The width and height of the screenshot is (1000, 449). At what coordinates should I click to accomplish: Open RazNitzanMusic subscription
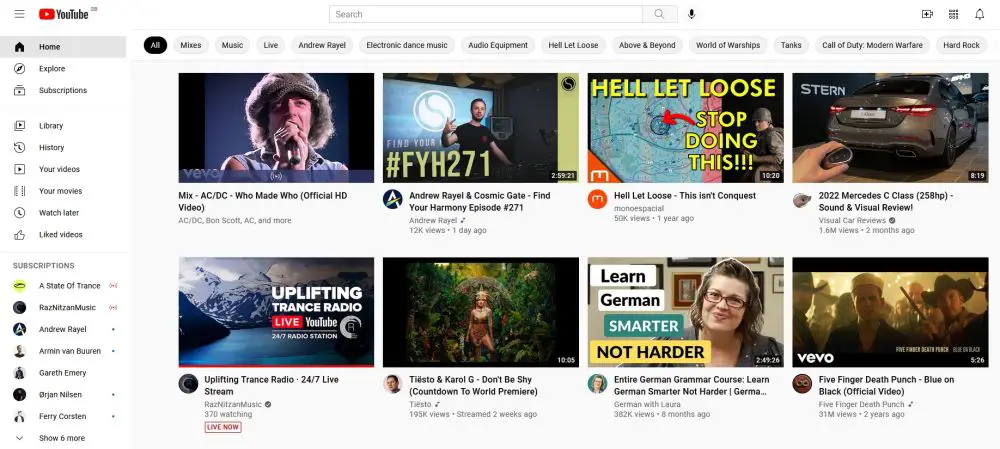(63, 307)
